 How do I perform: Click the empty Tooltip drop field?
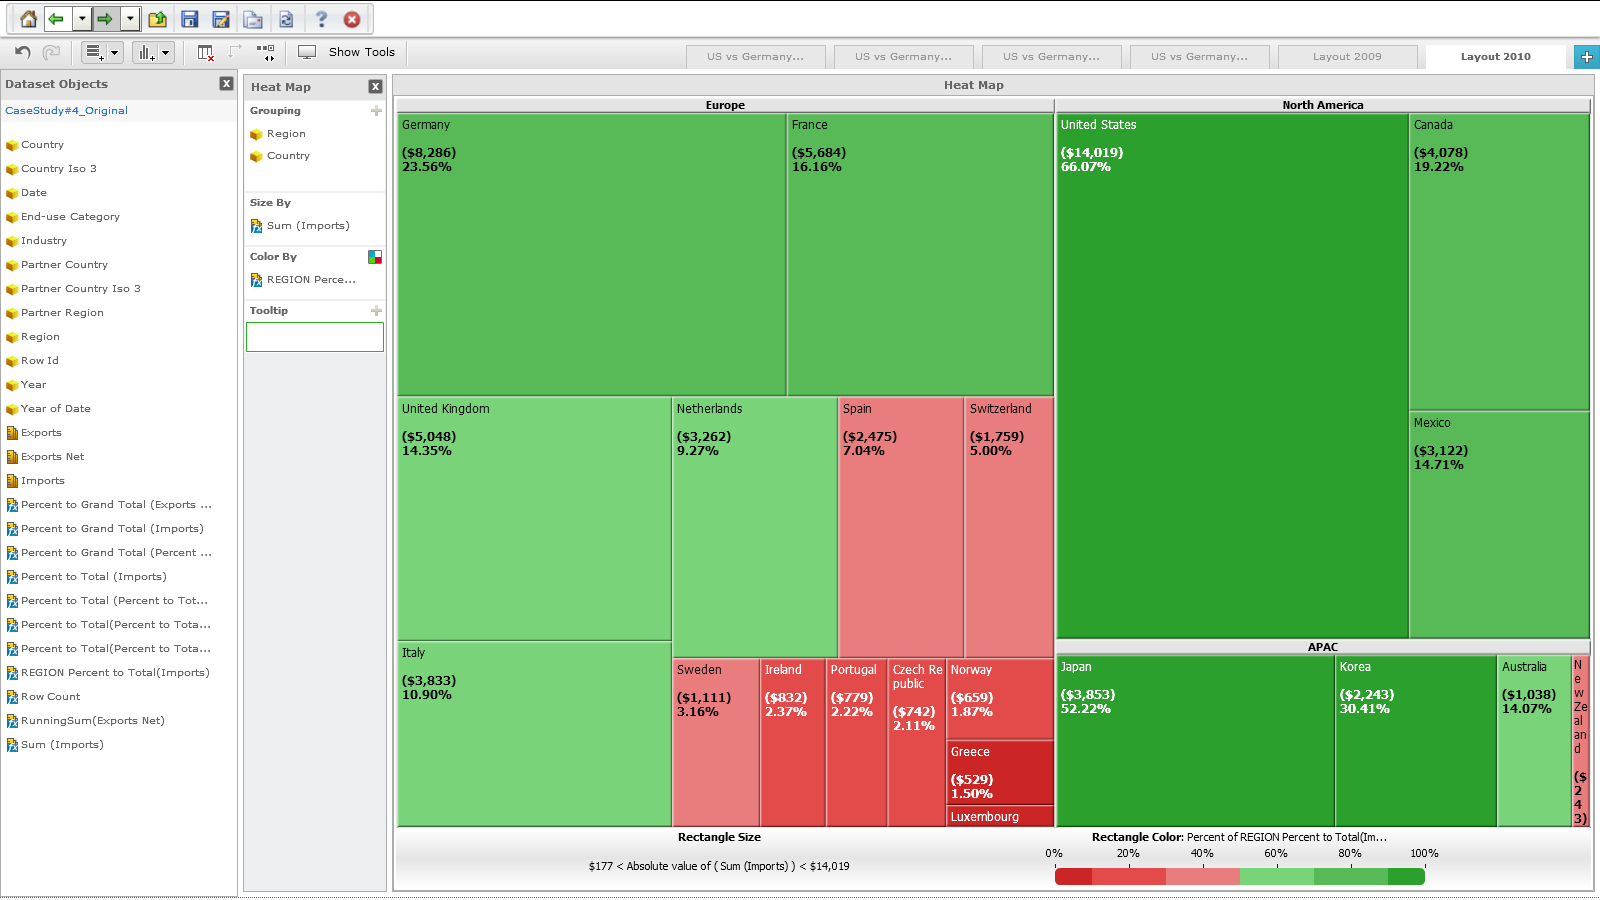315,337
